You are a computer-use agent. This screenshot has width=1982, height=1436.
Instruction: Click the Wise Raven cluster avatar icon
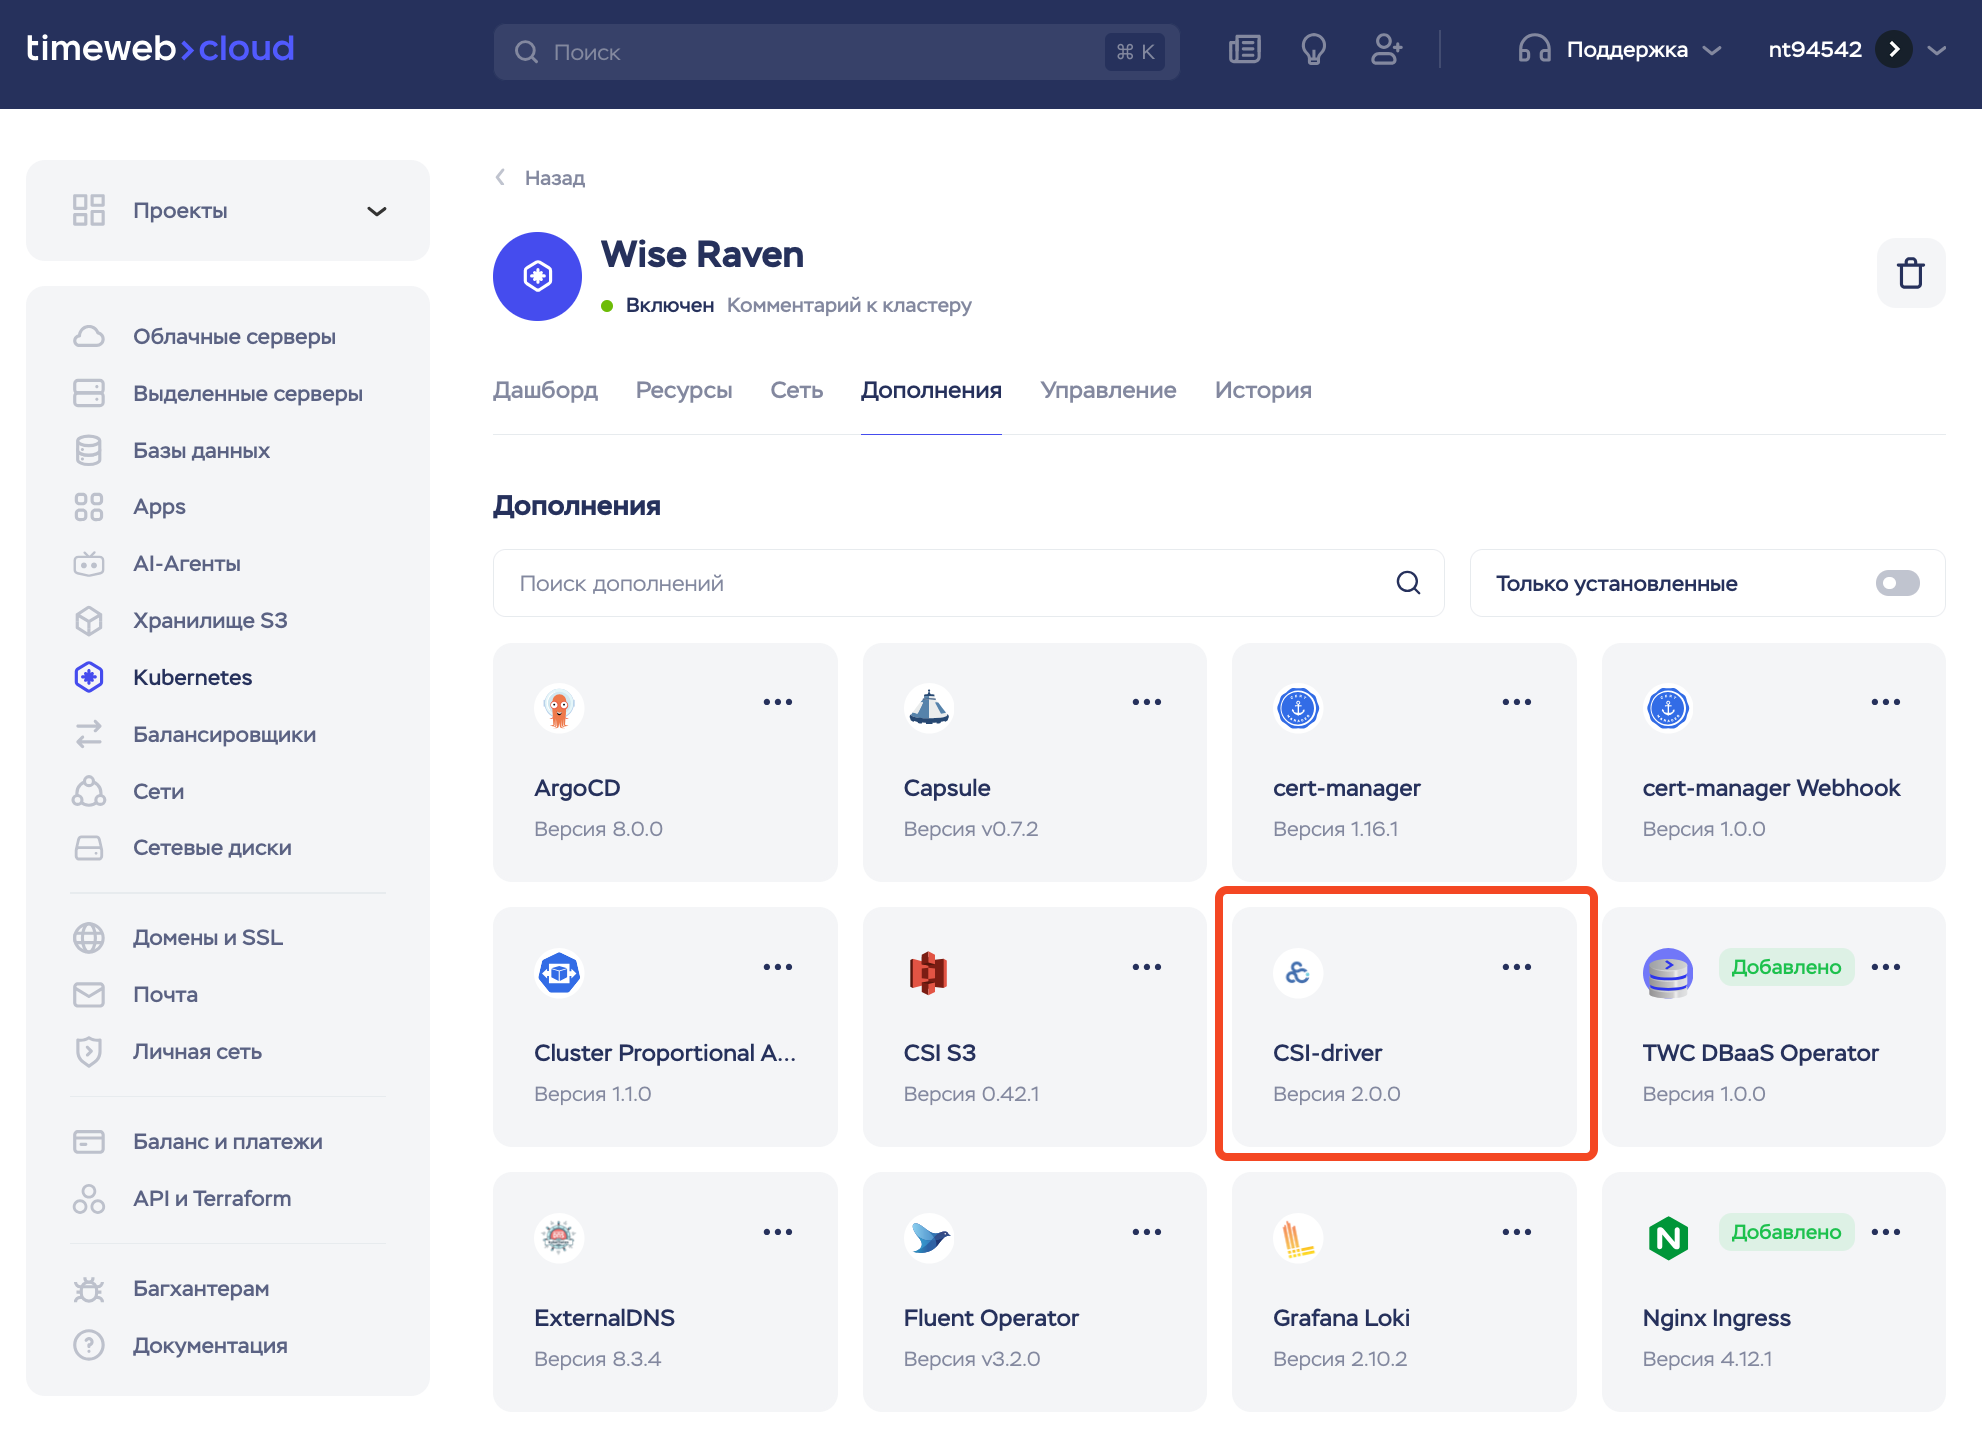click(x=537, y=276)
